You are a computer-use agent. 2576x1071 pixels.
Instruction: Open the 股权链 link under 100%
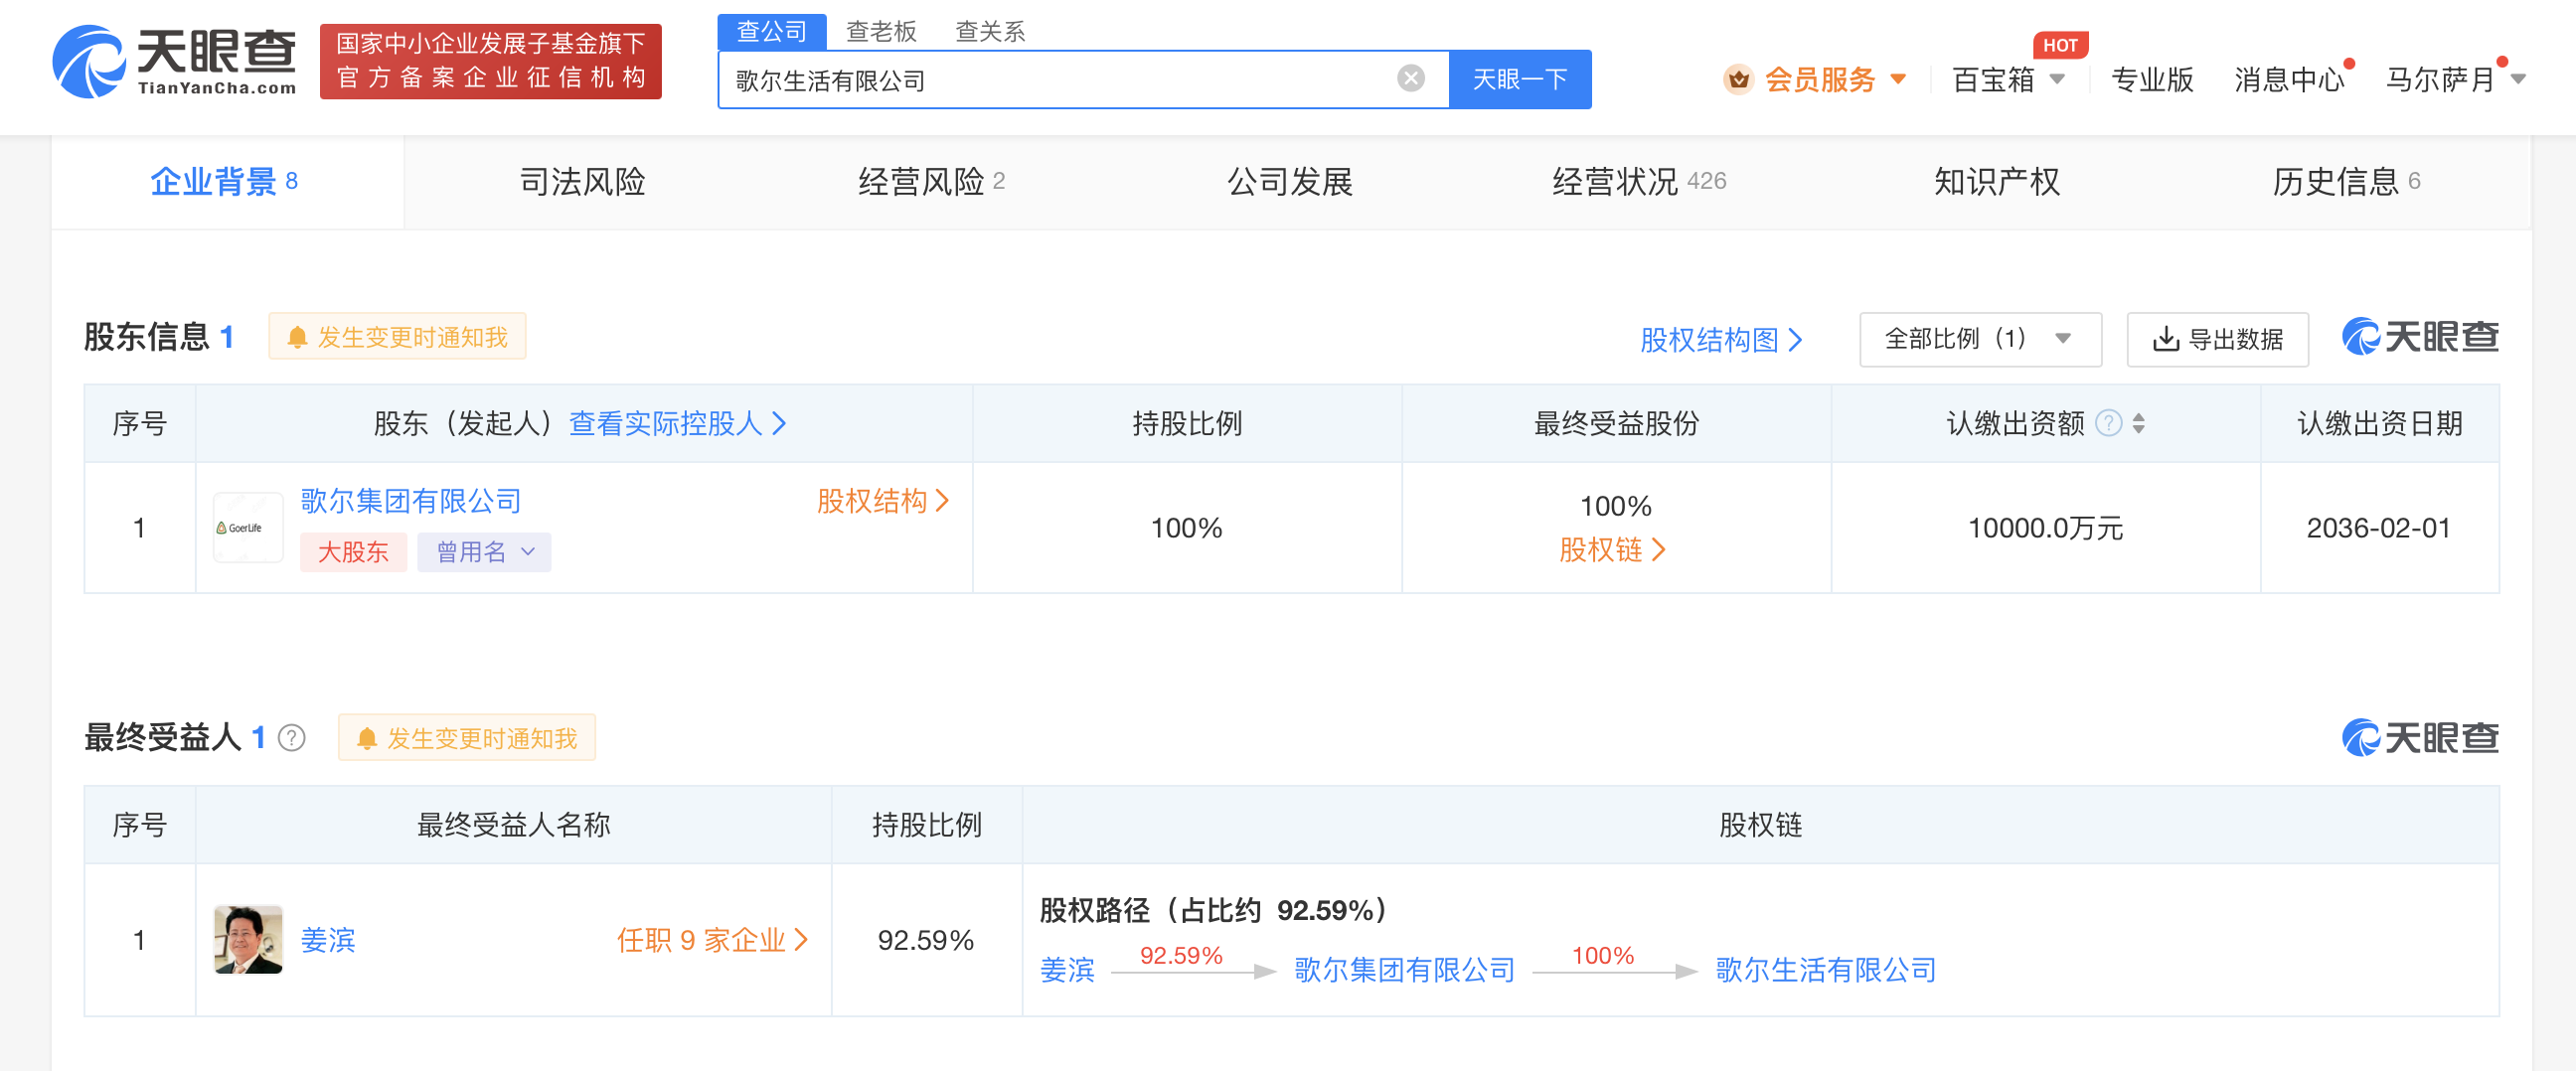[1612, 549]
